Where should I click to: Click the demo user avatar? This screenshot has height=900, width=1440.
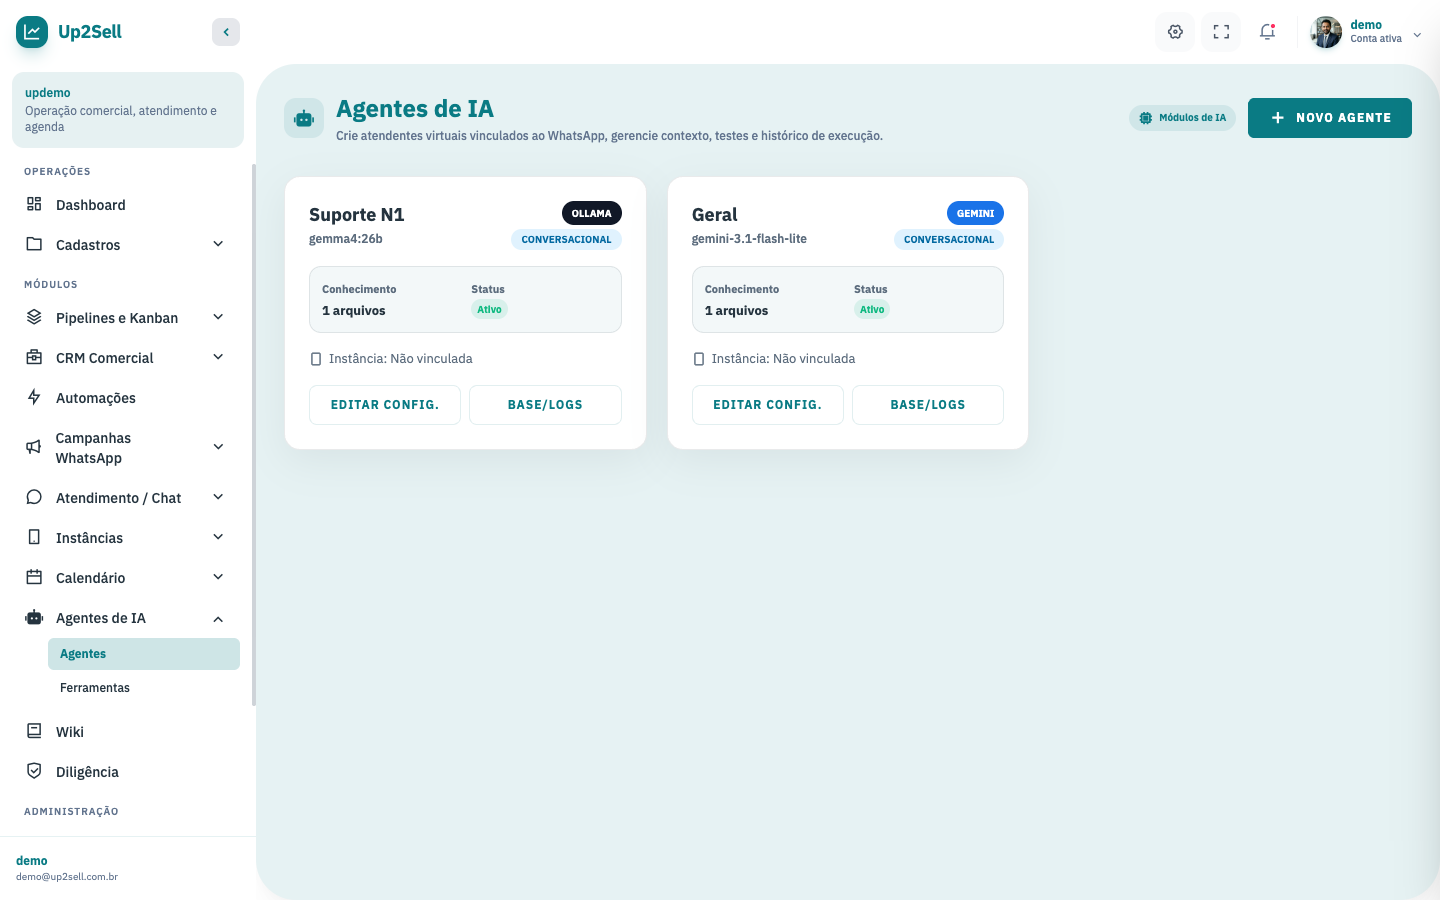tap(1326, 32)
